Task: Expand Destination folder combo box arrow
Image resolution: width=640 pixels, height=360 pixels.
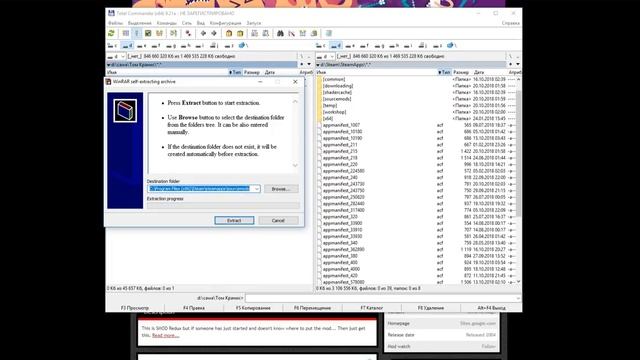Action: 256,189
